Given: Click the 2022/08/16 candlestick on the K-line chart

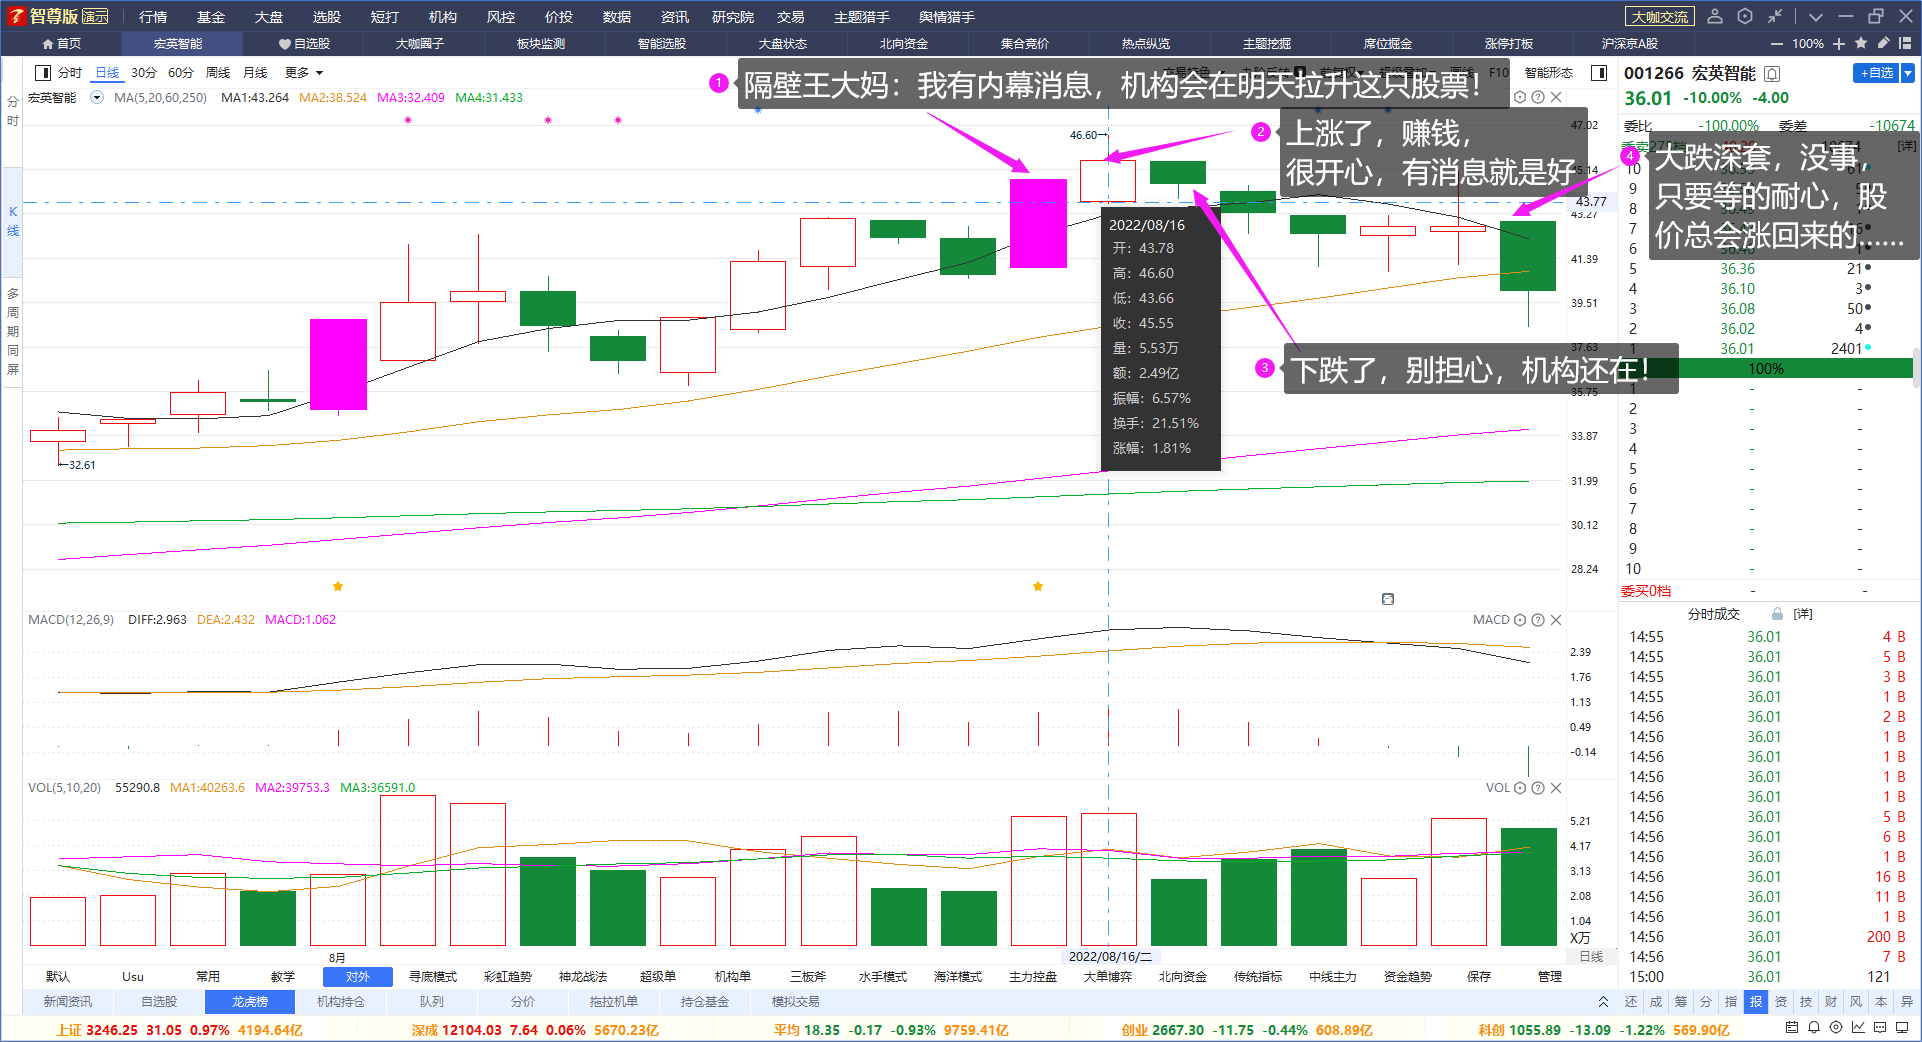Looking at the screenshot, I should click(1108, 180).
